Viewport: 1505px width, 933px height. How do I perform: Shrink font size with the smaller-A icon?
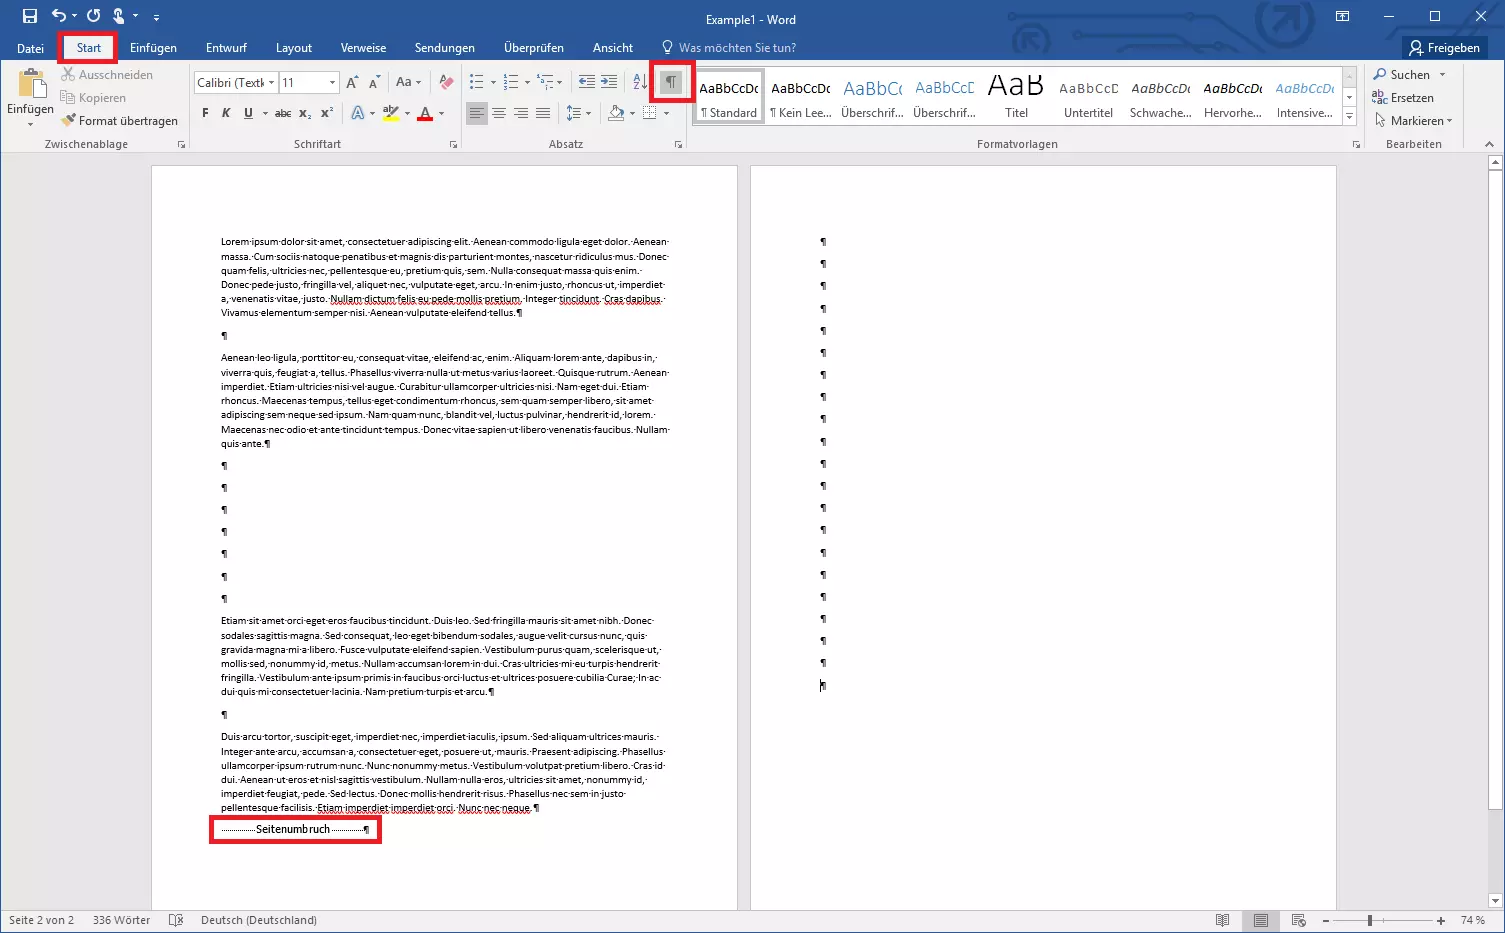point(374,82)
